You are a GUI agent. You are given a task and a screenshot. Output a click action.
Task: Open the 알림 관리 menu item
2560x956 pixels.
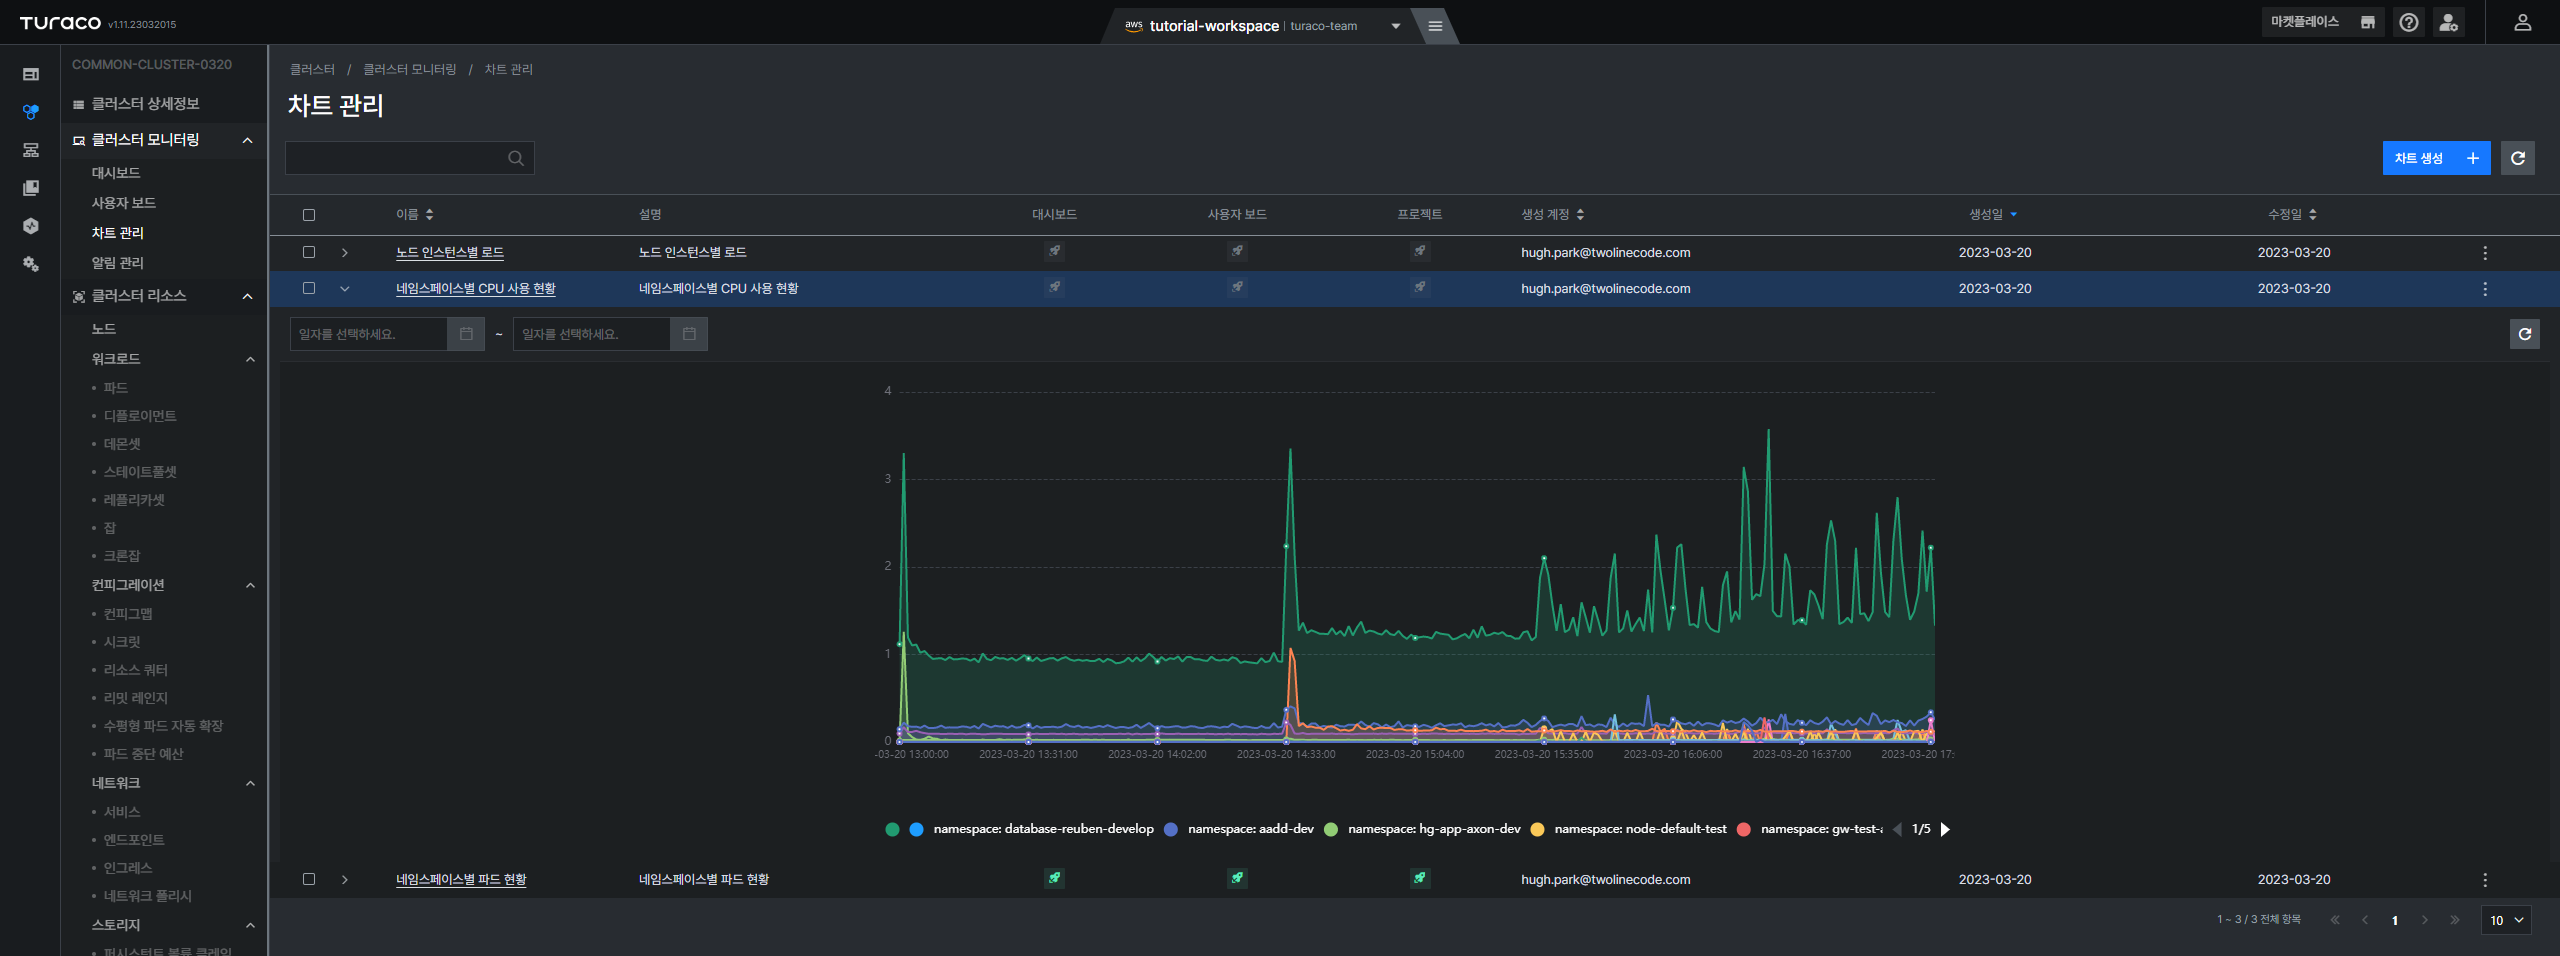(118, 263)
